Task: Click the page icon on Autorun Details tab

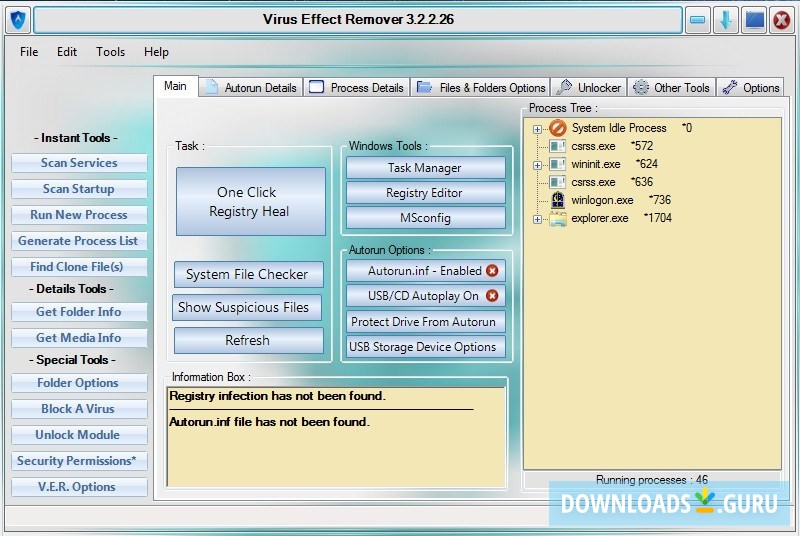Action: pos(211,87)
